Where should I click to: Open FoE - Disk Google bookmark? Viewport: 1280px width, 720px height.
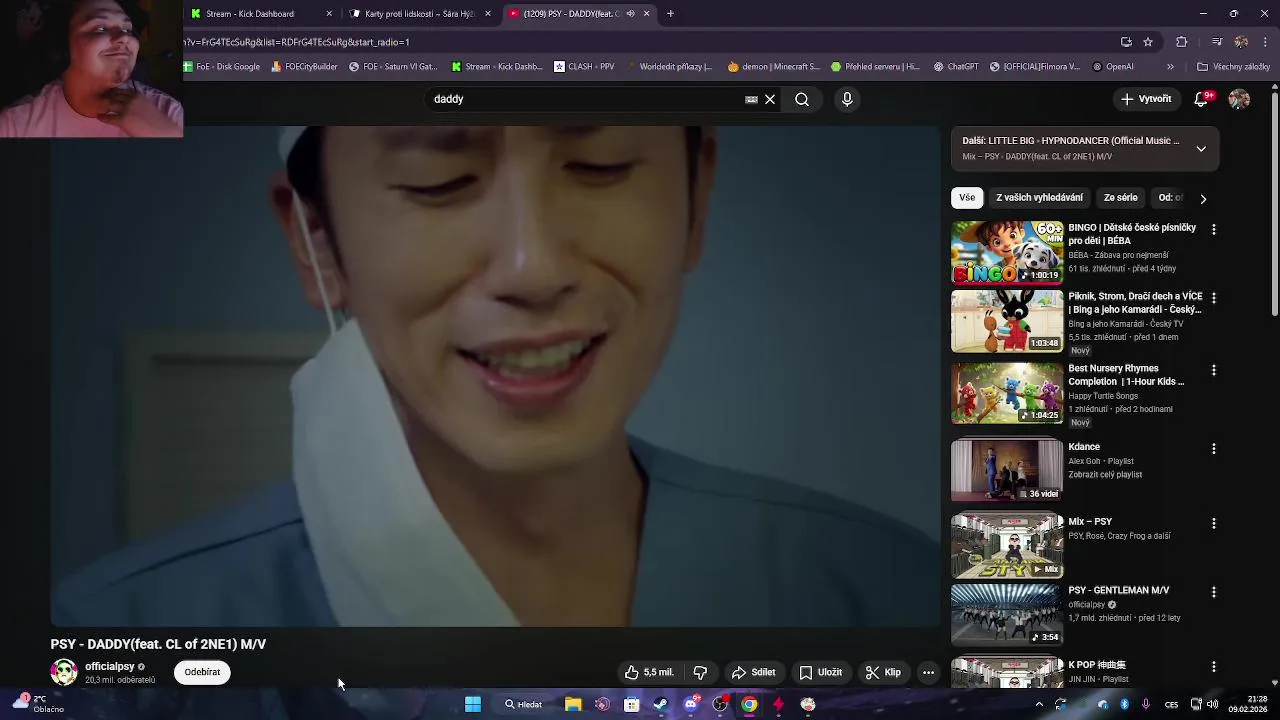click(x=222, y=67)
